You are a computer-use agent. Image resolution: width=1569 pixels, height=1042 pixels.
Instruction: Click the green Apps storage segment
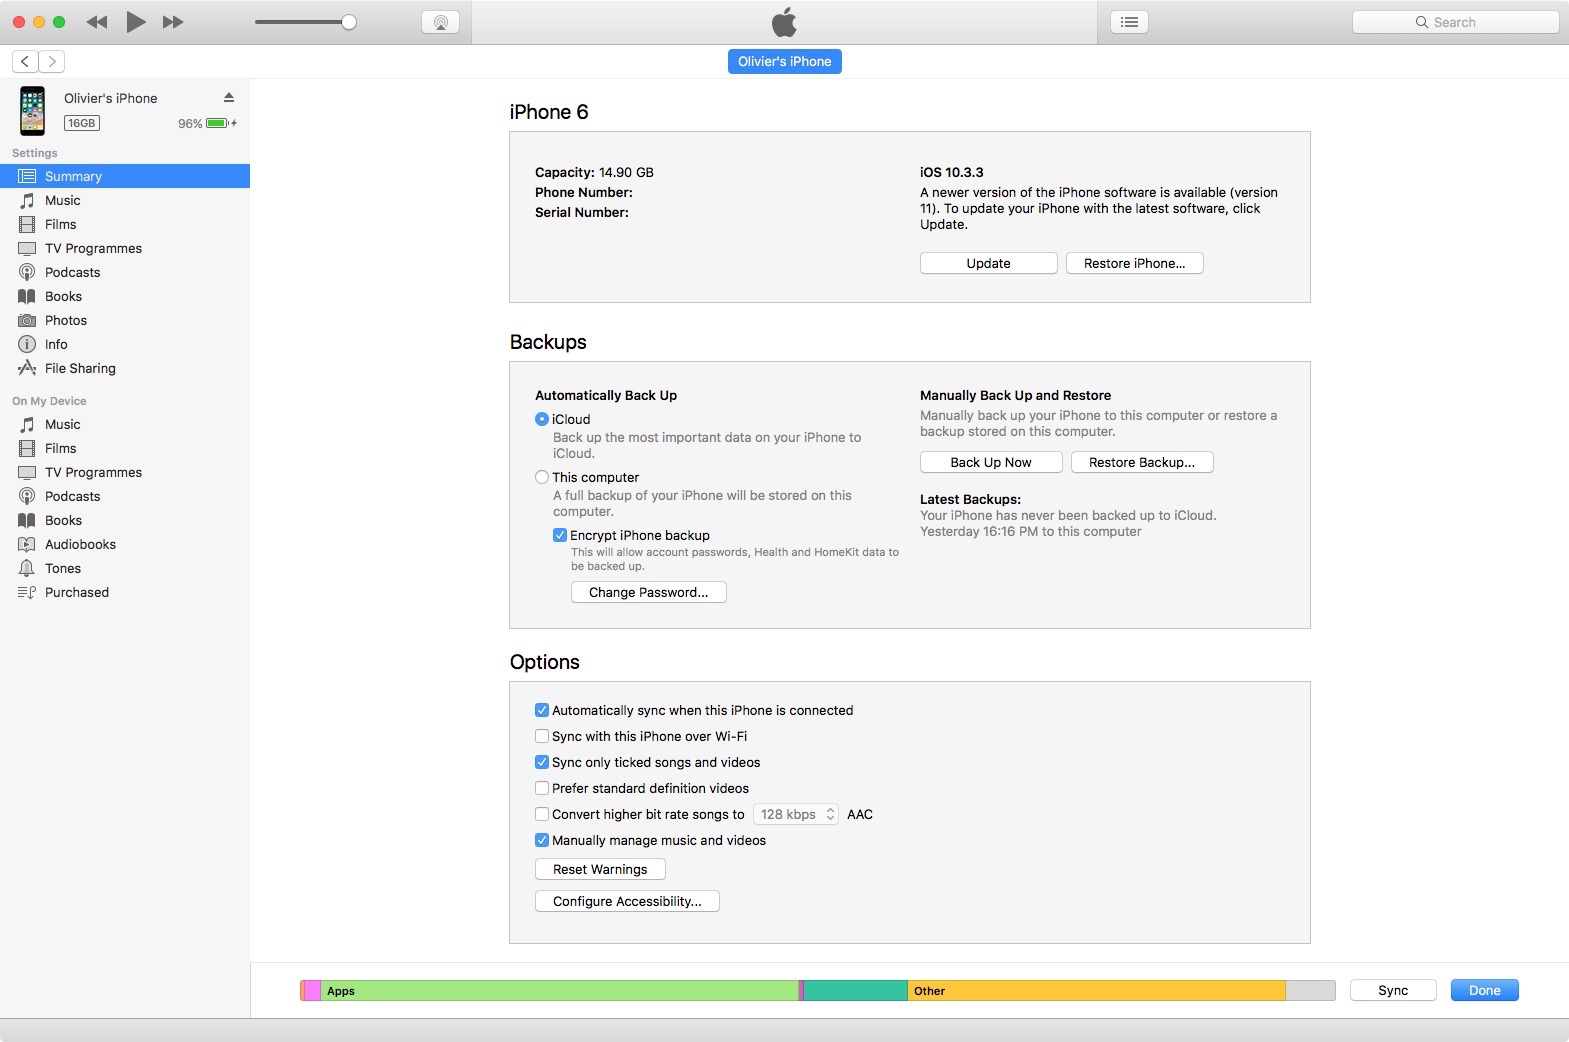(x=560, y=991)
